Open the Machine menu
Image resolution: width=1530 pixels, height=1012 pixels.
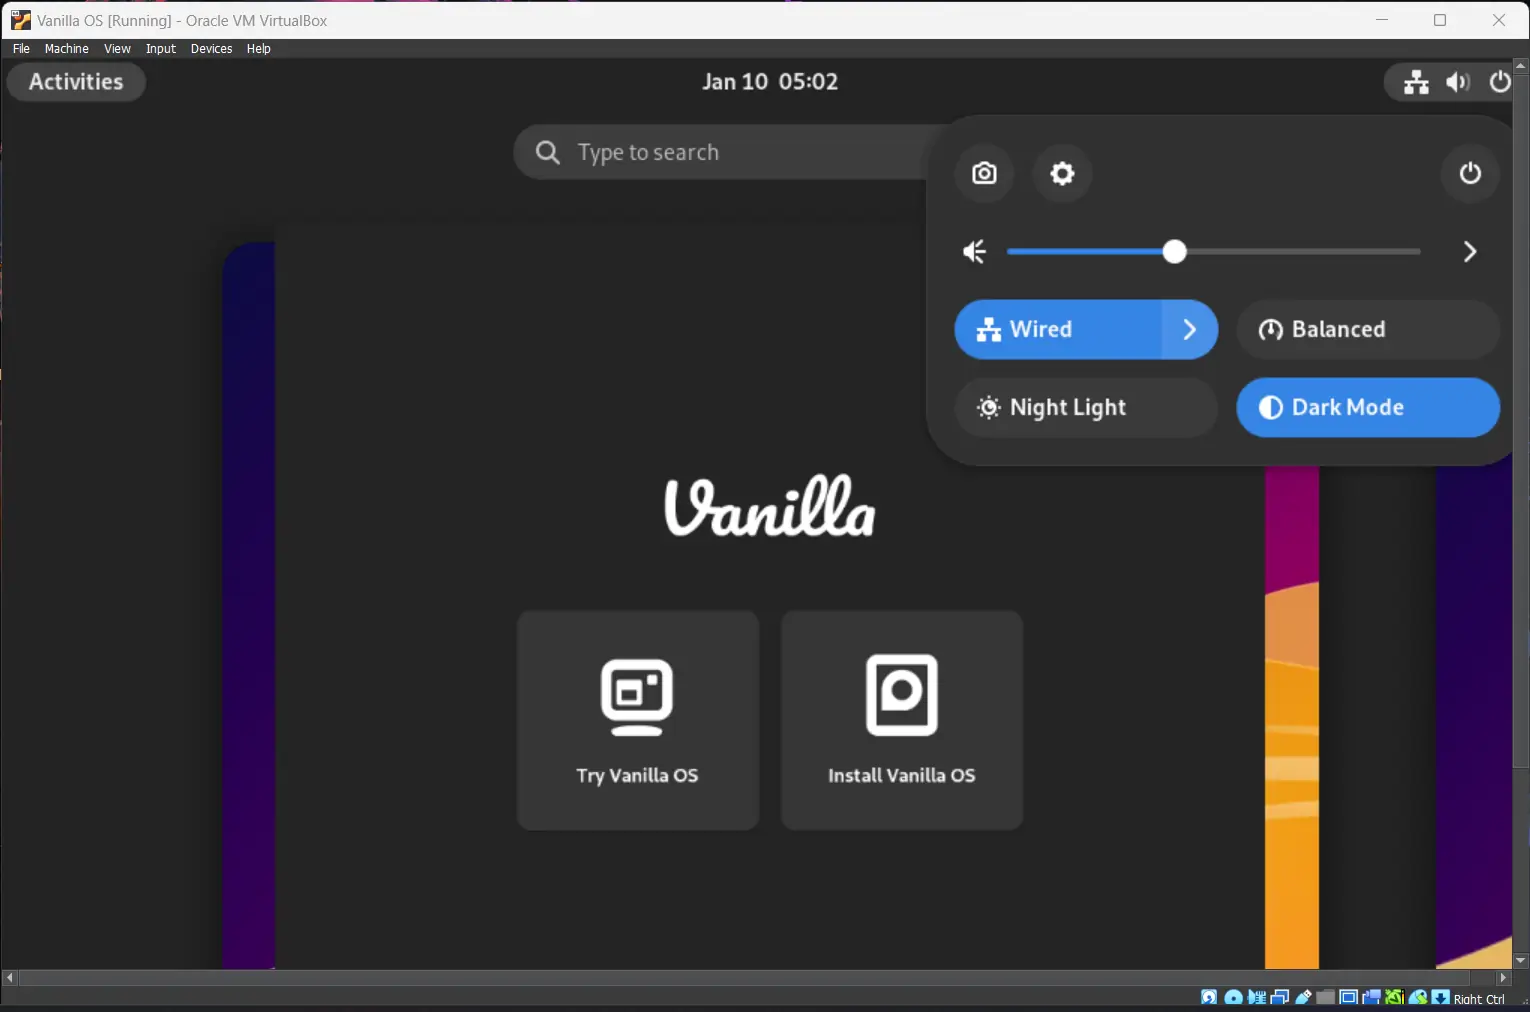[x=67, y=48]
